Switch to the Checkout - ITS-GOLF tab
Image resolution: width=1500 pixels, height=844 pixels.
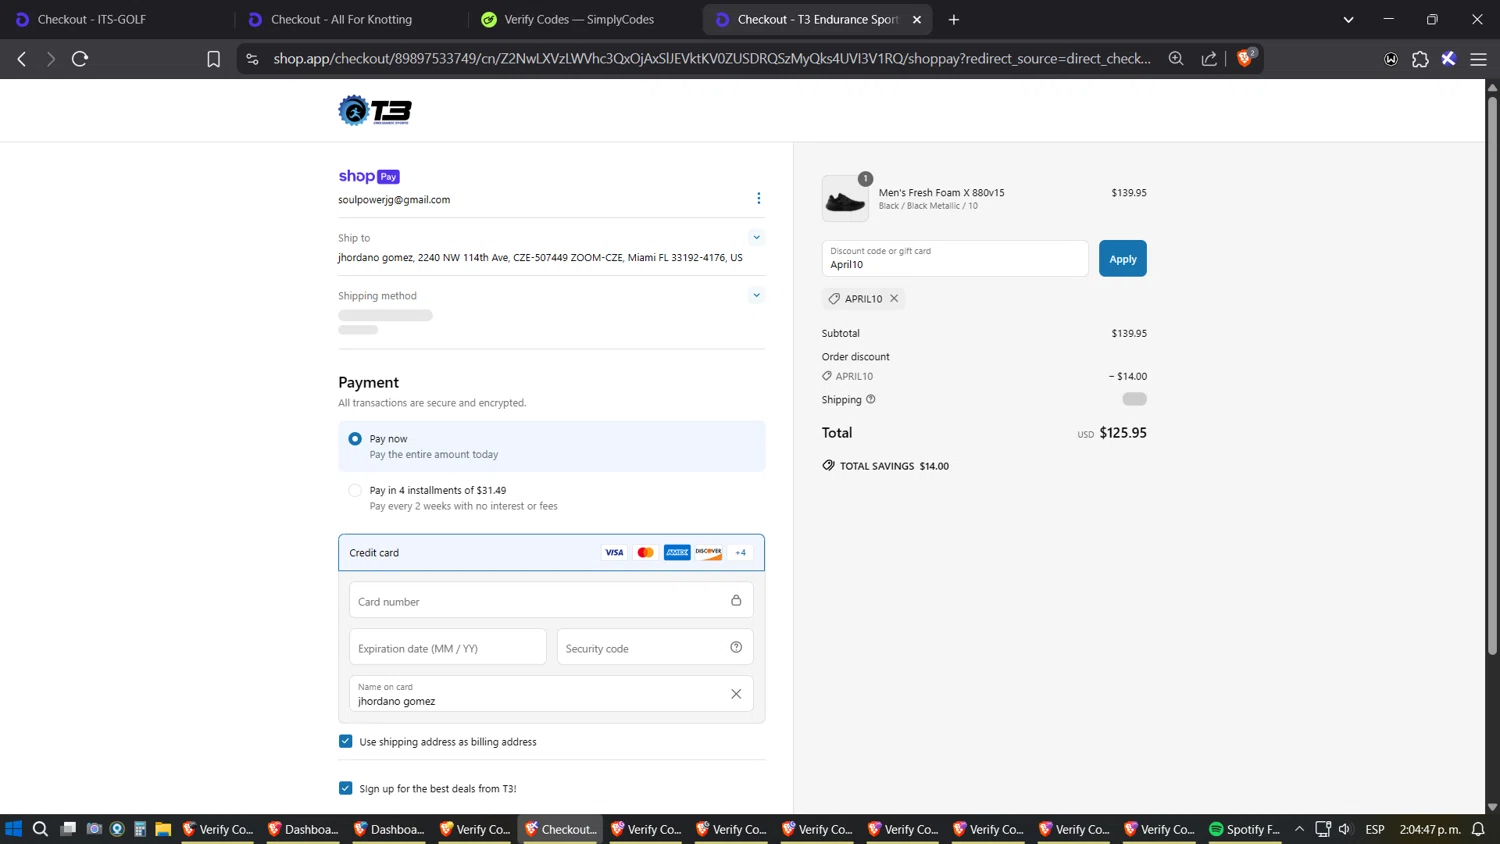[x=116, y=19]
